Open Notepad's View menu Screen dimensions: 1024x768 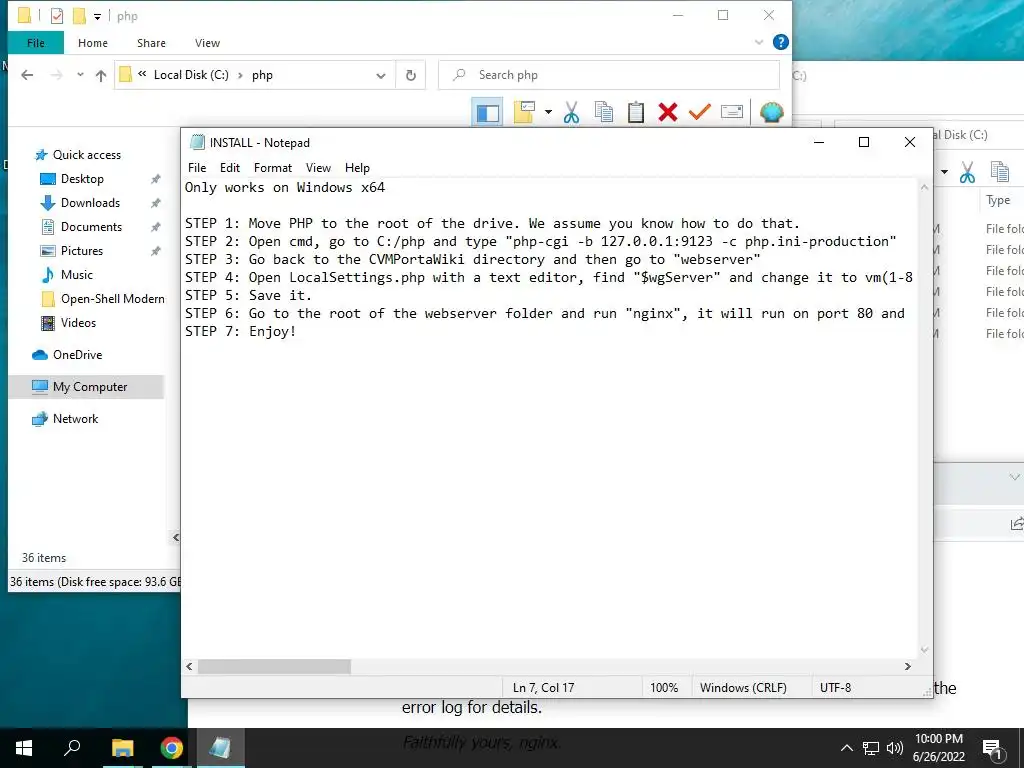[318, 168]
